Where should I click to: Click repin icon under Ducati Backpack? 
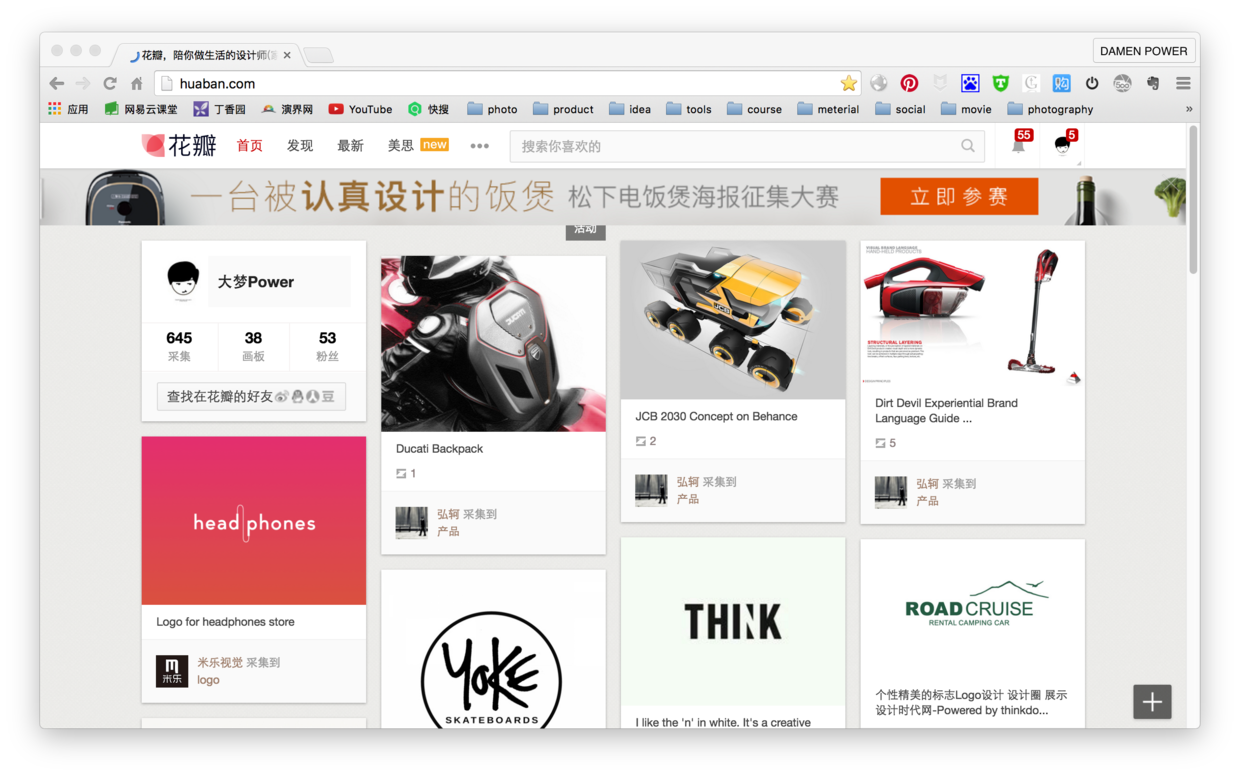pos(401,474)
